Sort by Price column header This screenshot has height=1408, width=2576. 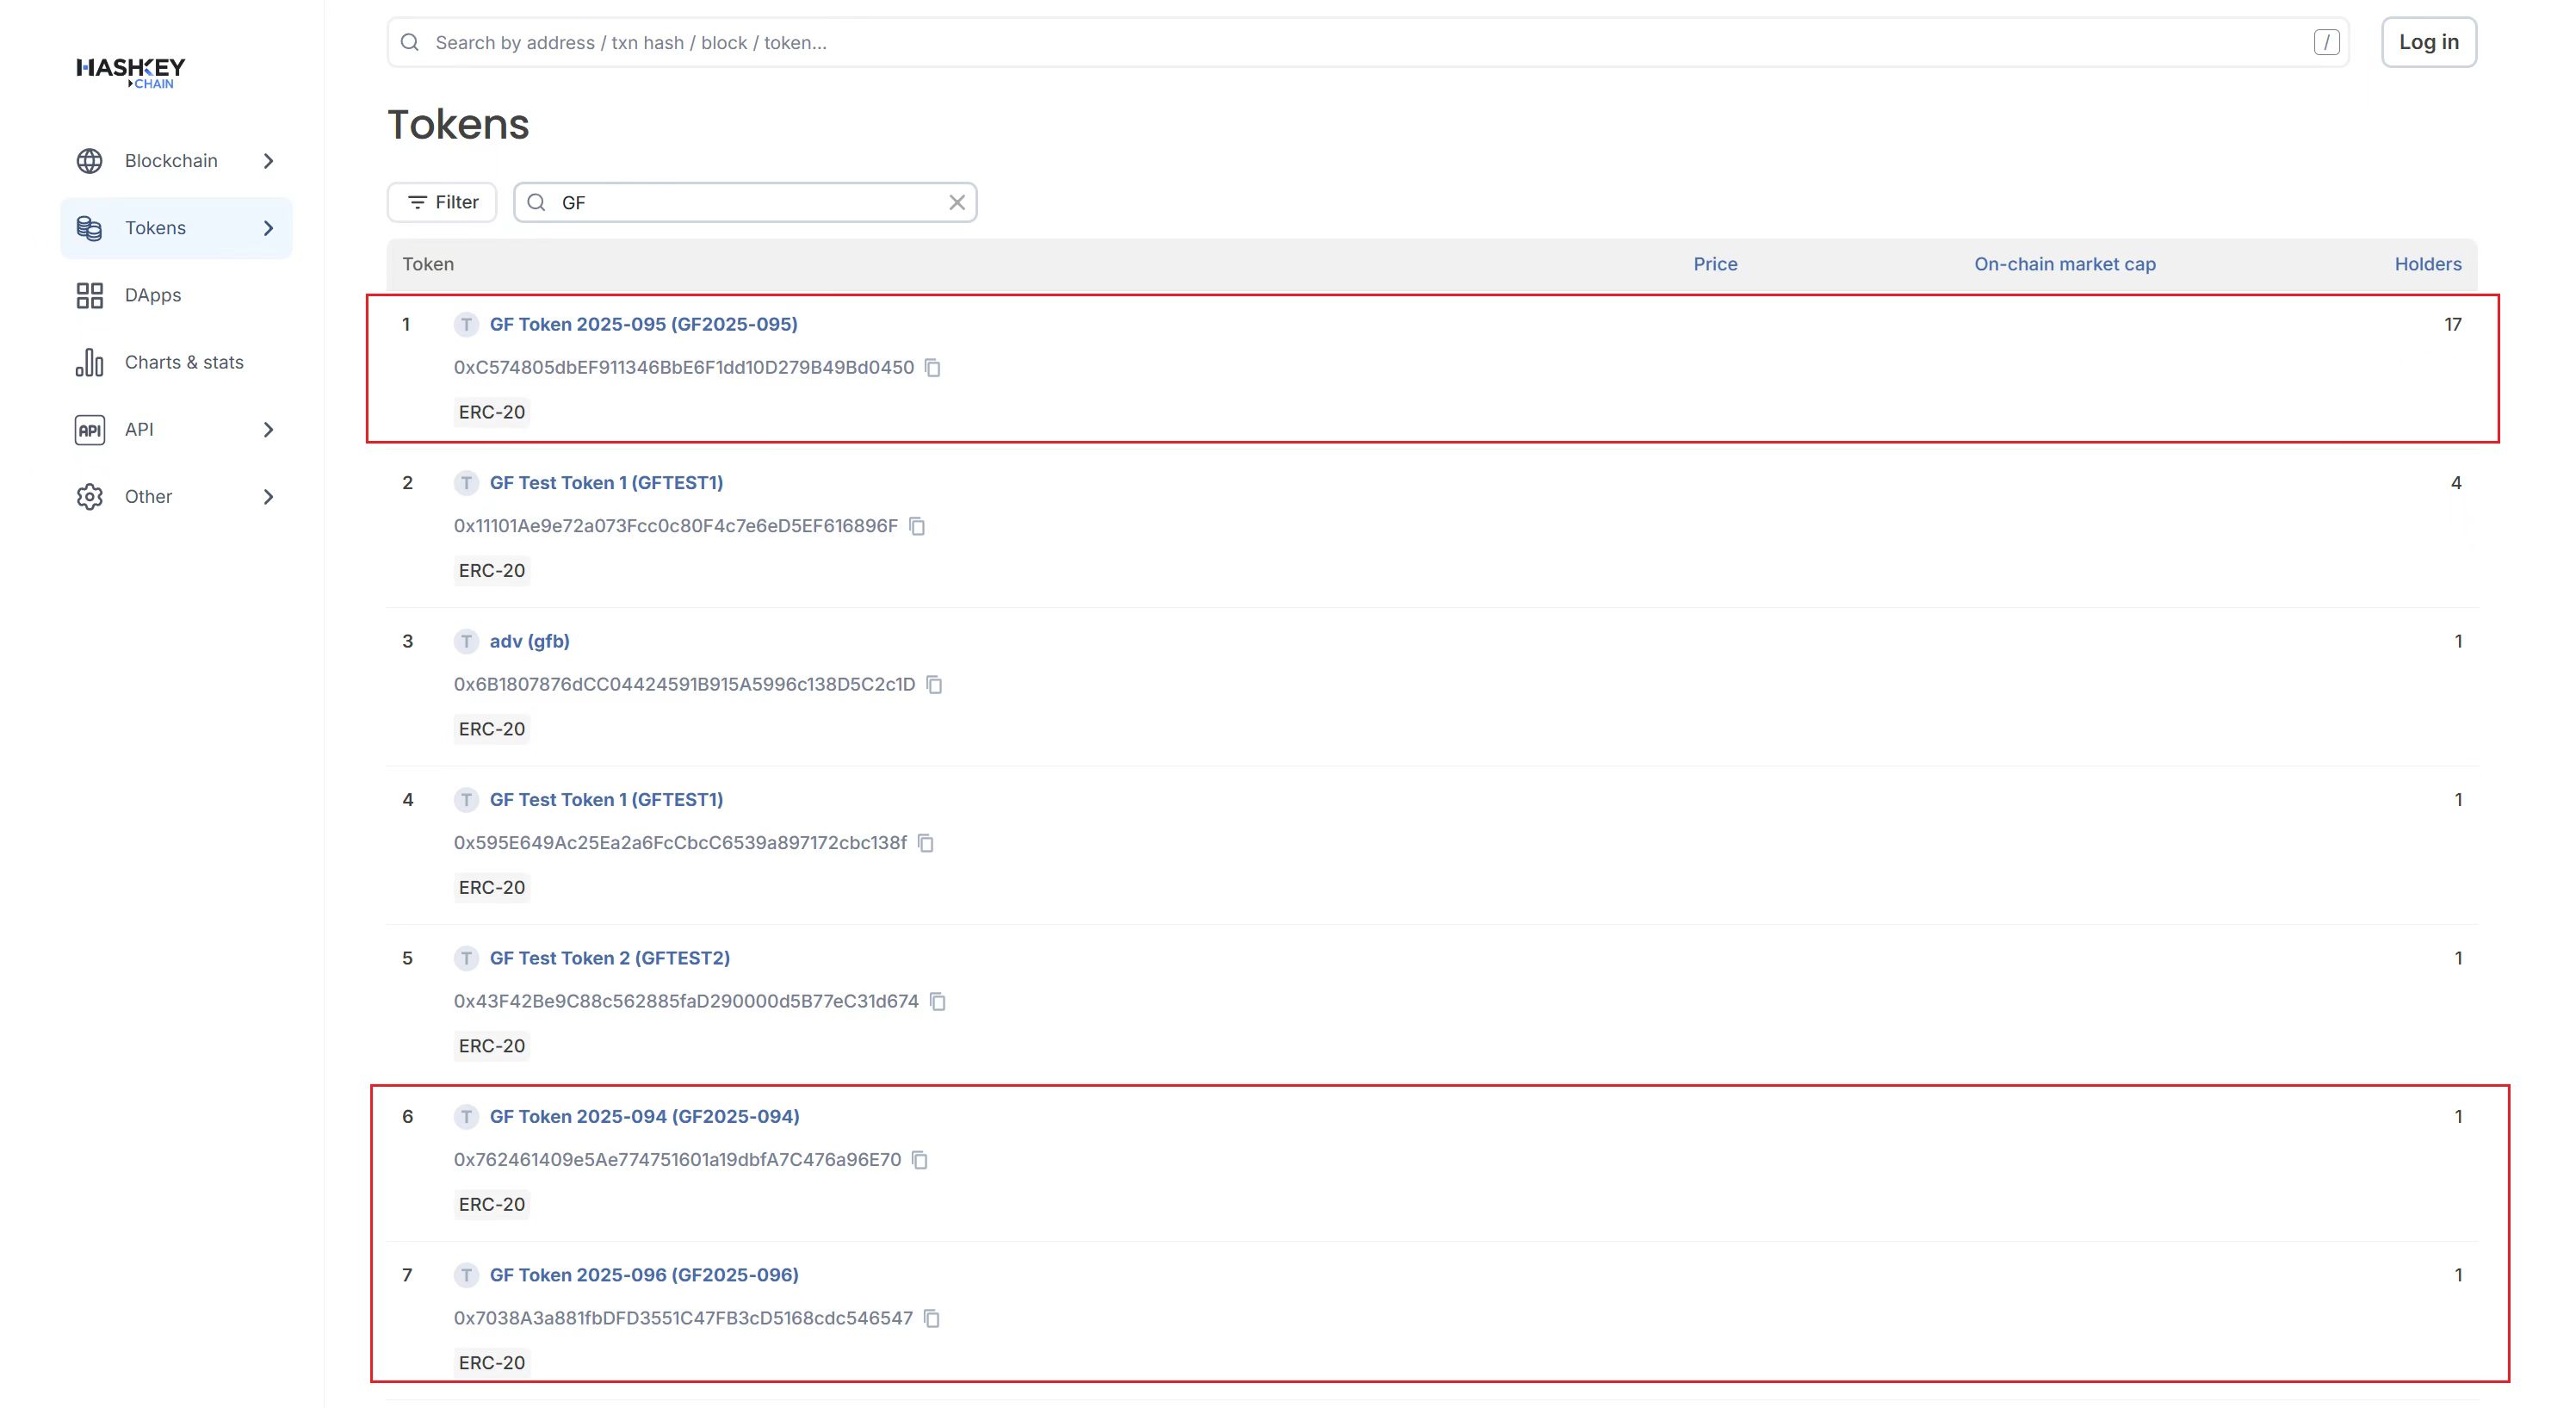pos(1715,264)
